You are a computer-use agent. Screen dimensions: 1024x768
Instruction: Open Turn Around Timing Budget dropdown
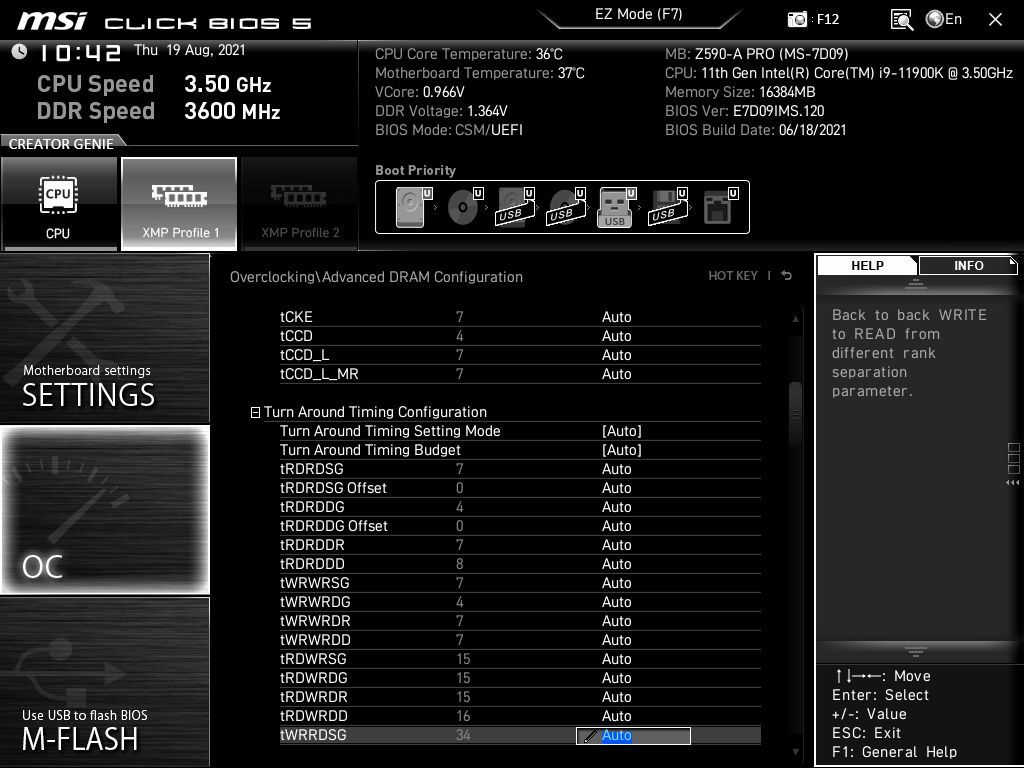(622, 450)
